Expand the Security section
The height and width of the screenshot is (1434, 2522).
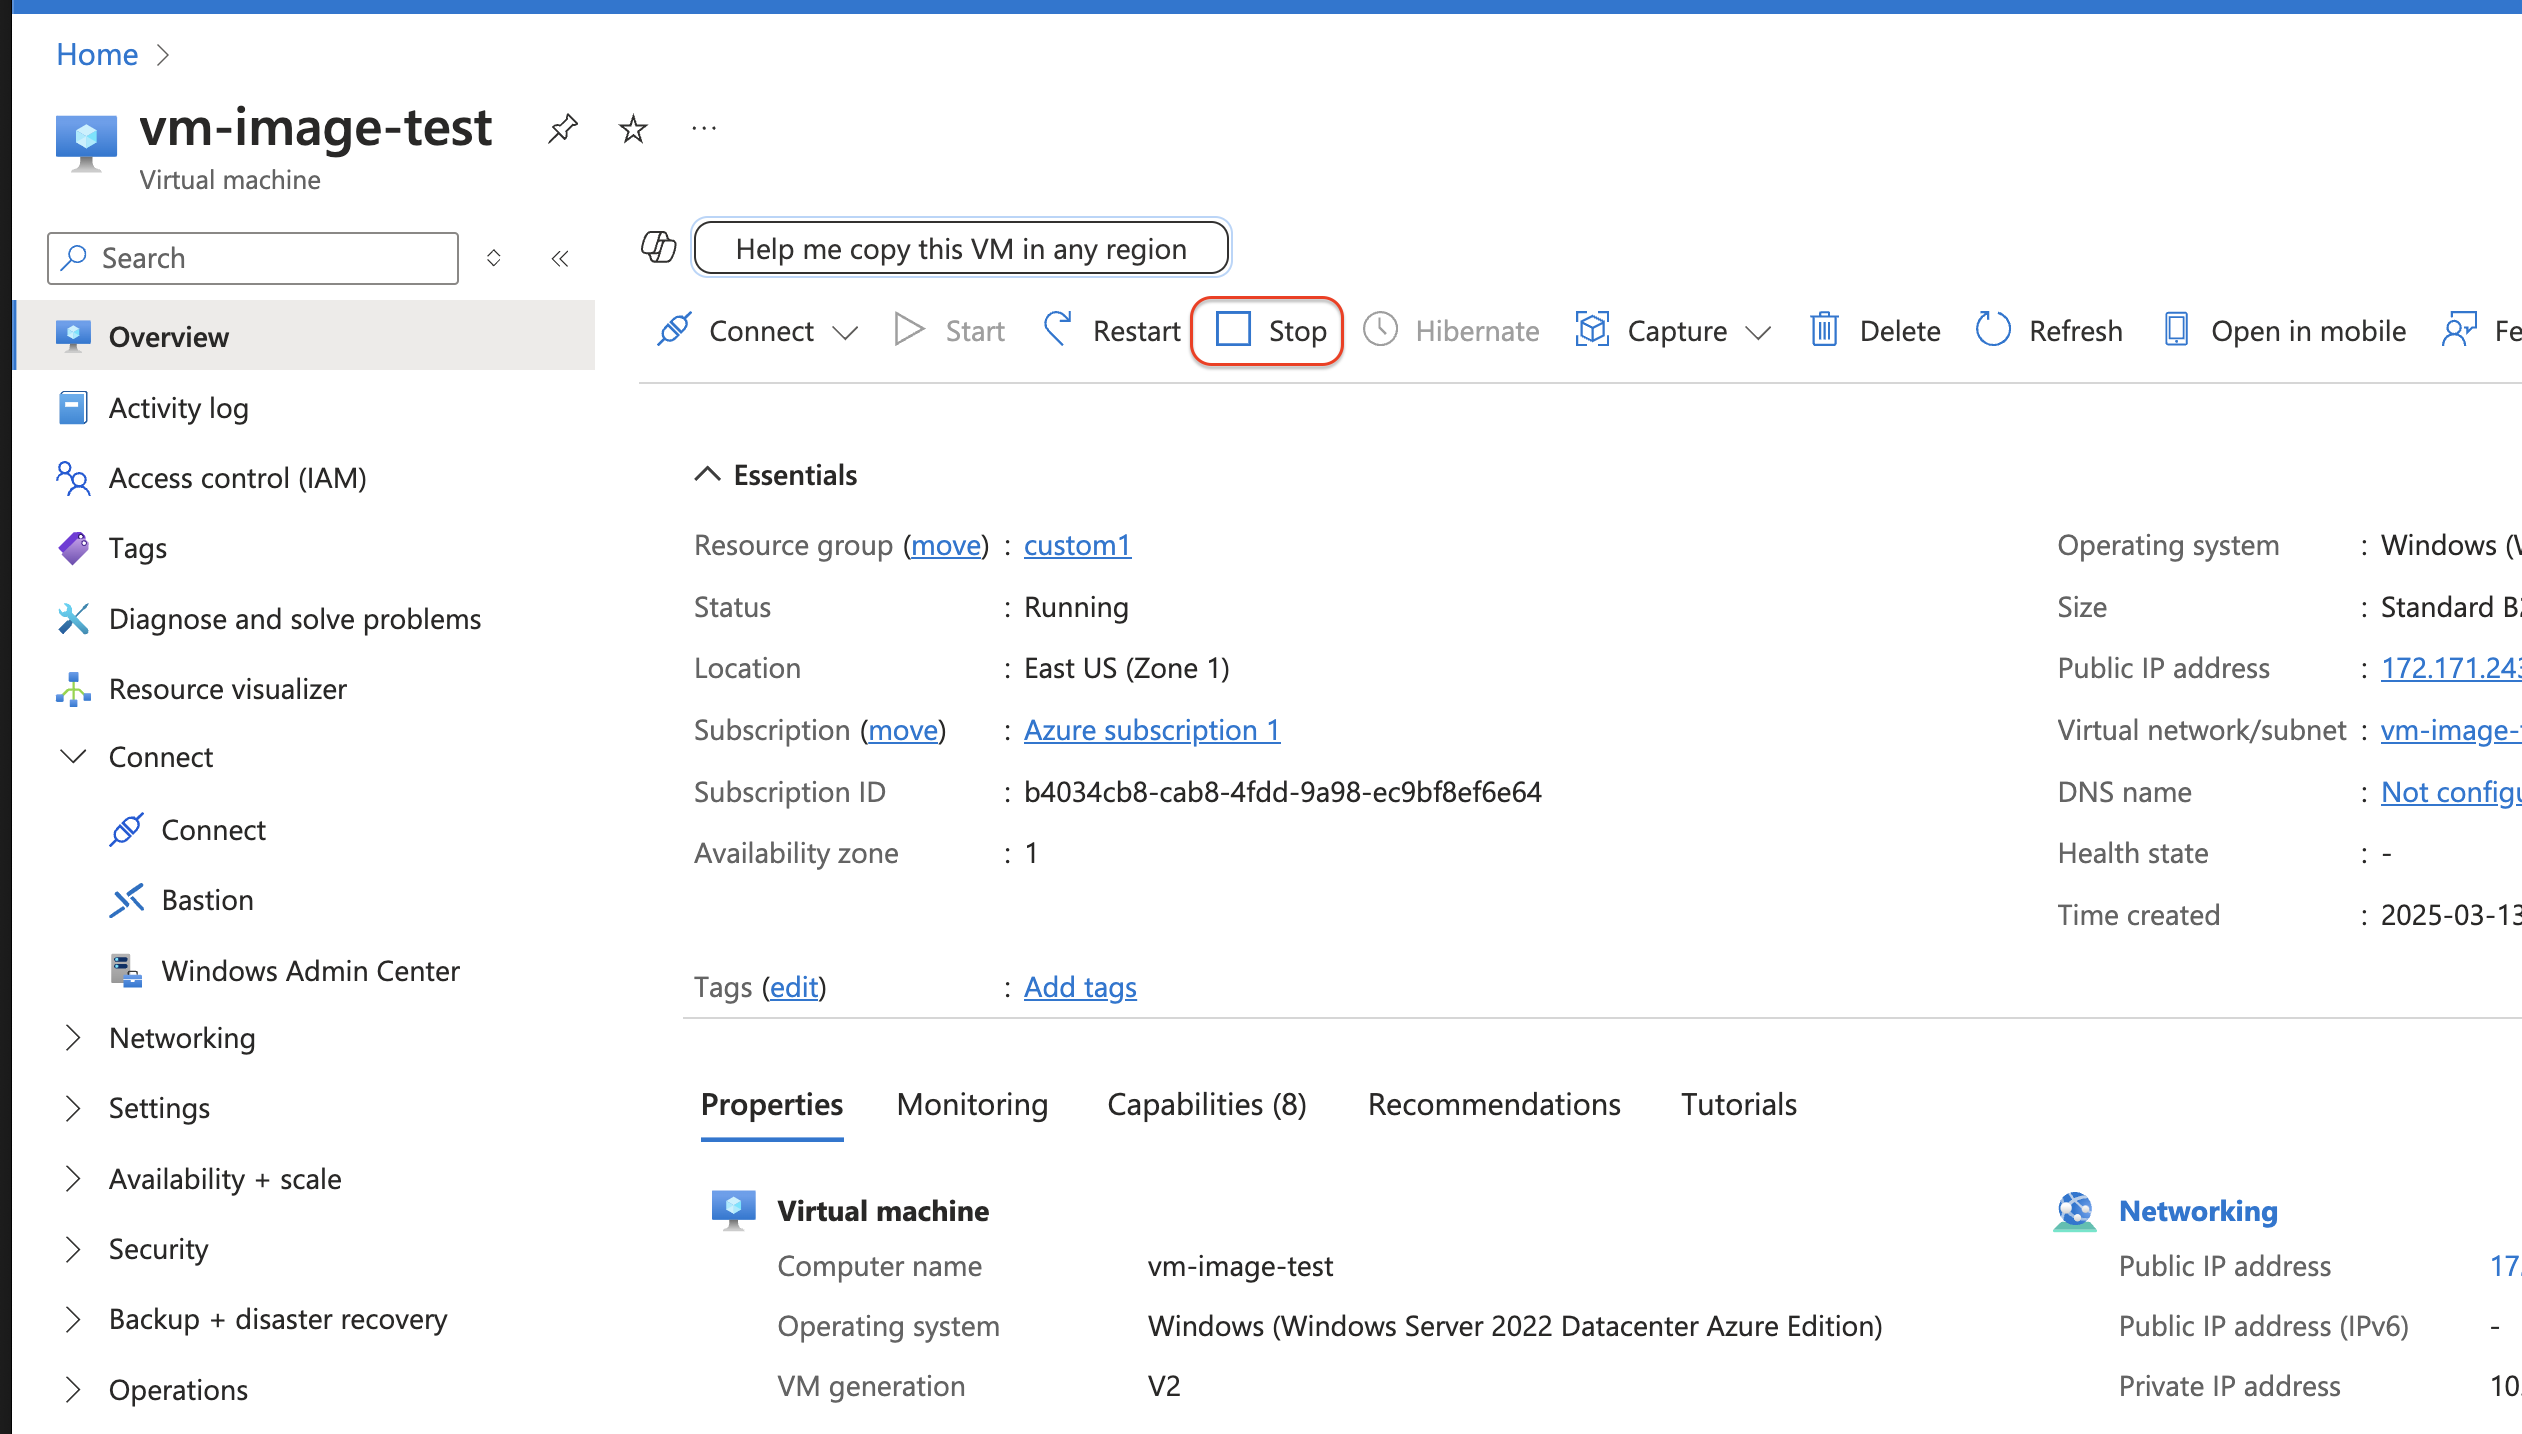pyautogui.click(x=72, y=1249)
